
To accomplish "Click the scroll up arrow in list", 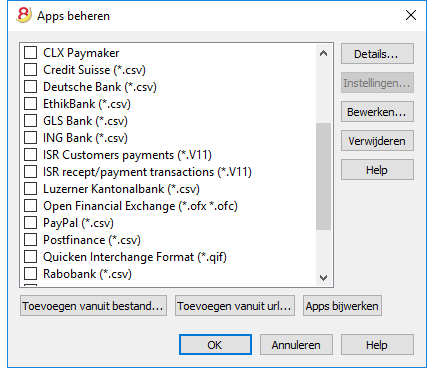I will 323,53.
